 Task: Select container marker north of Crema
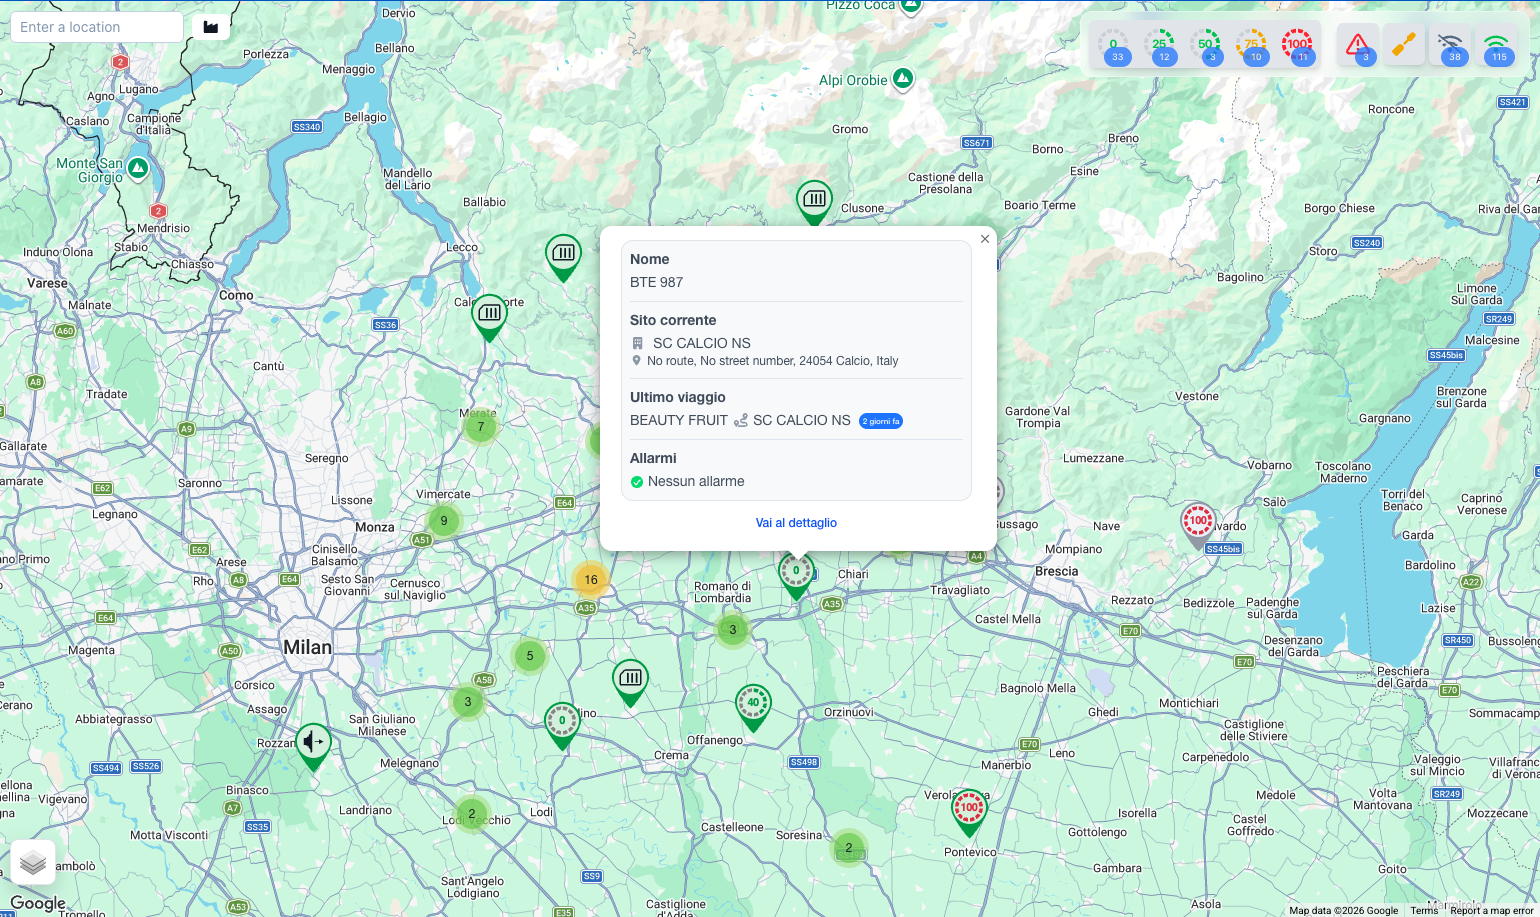(x=630, y=682)
